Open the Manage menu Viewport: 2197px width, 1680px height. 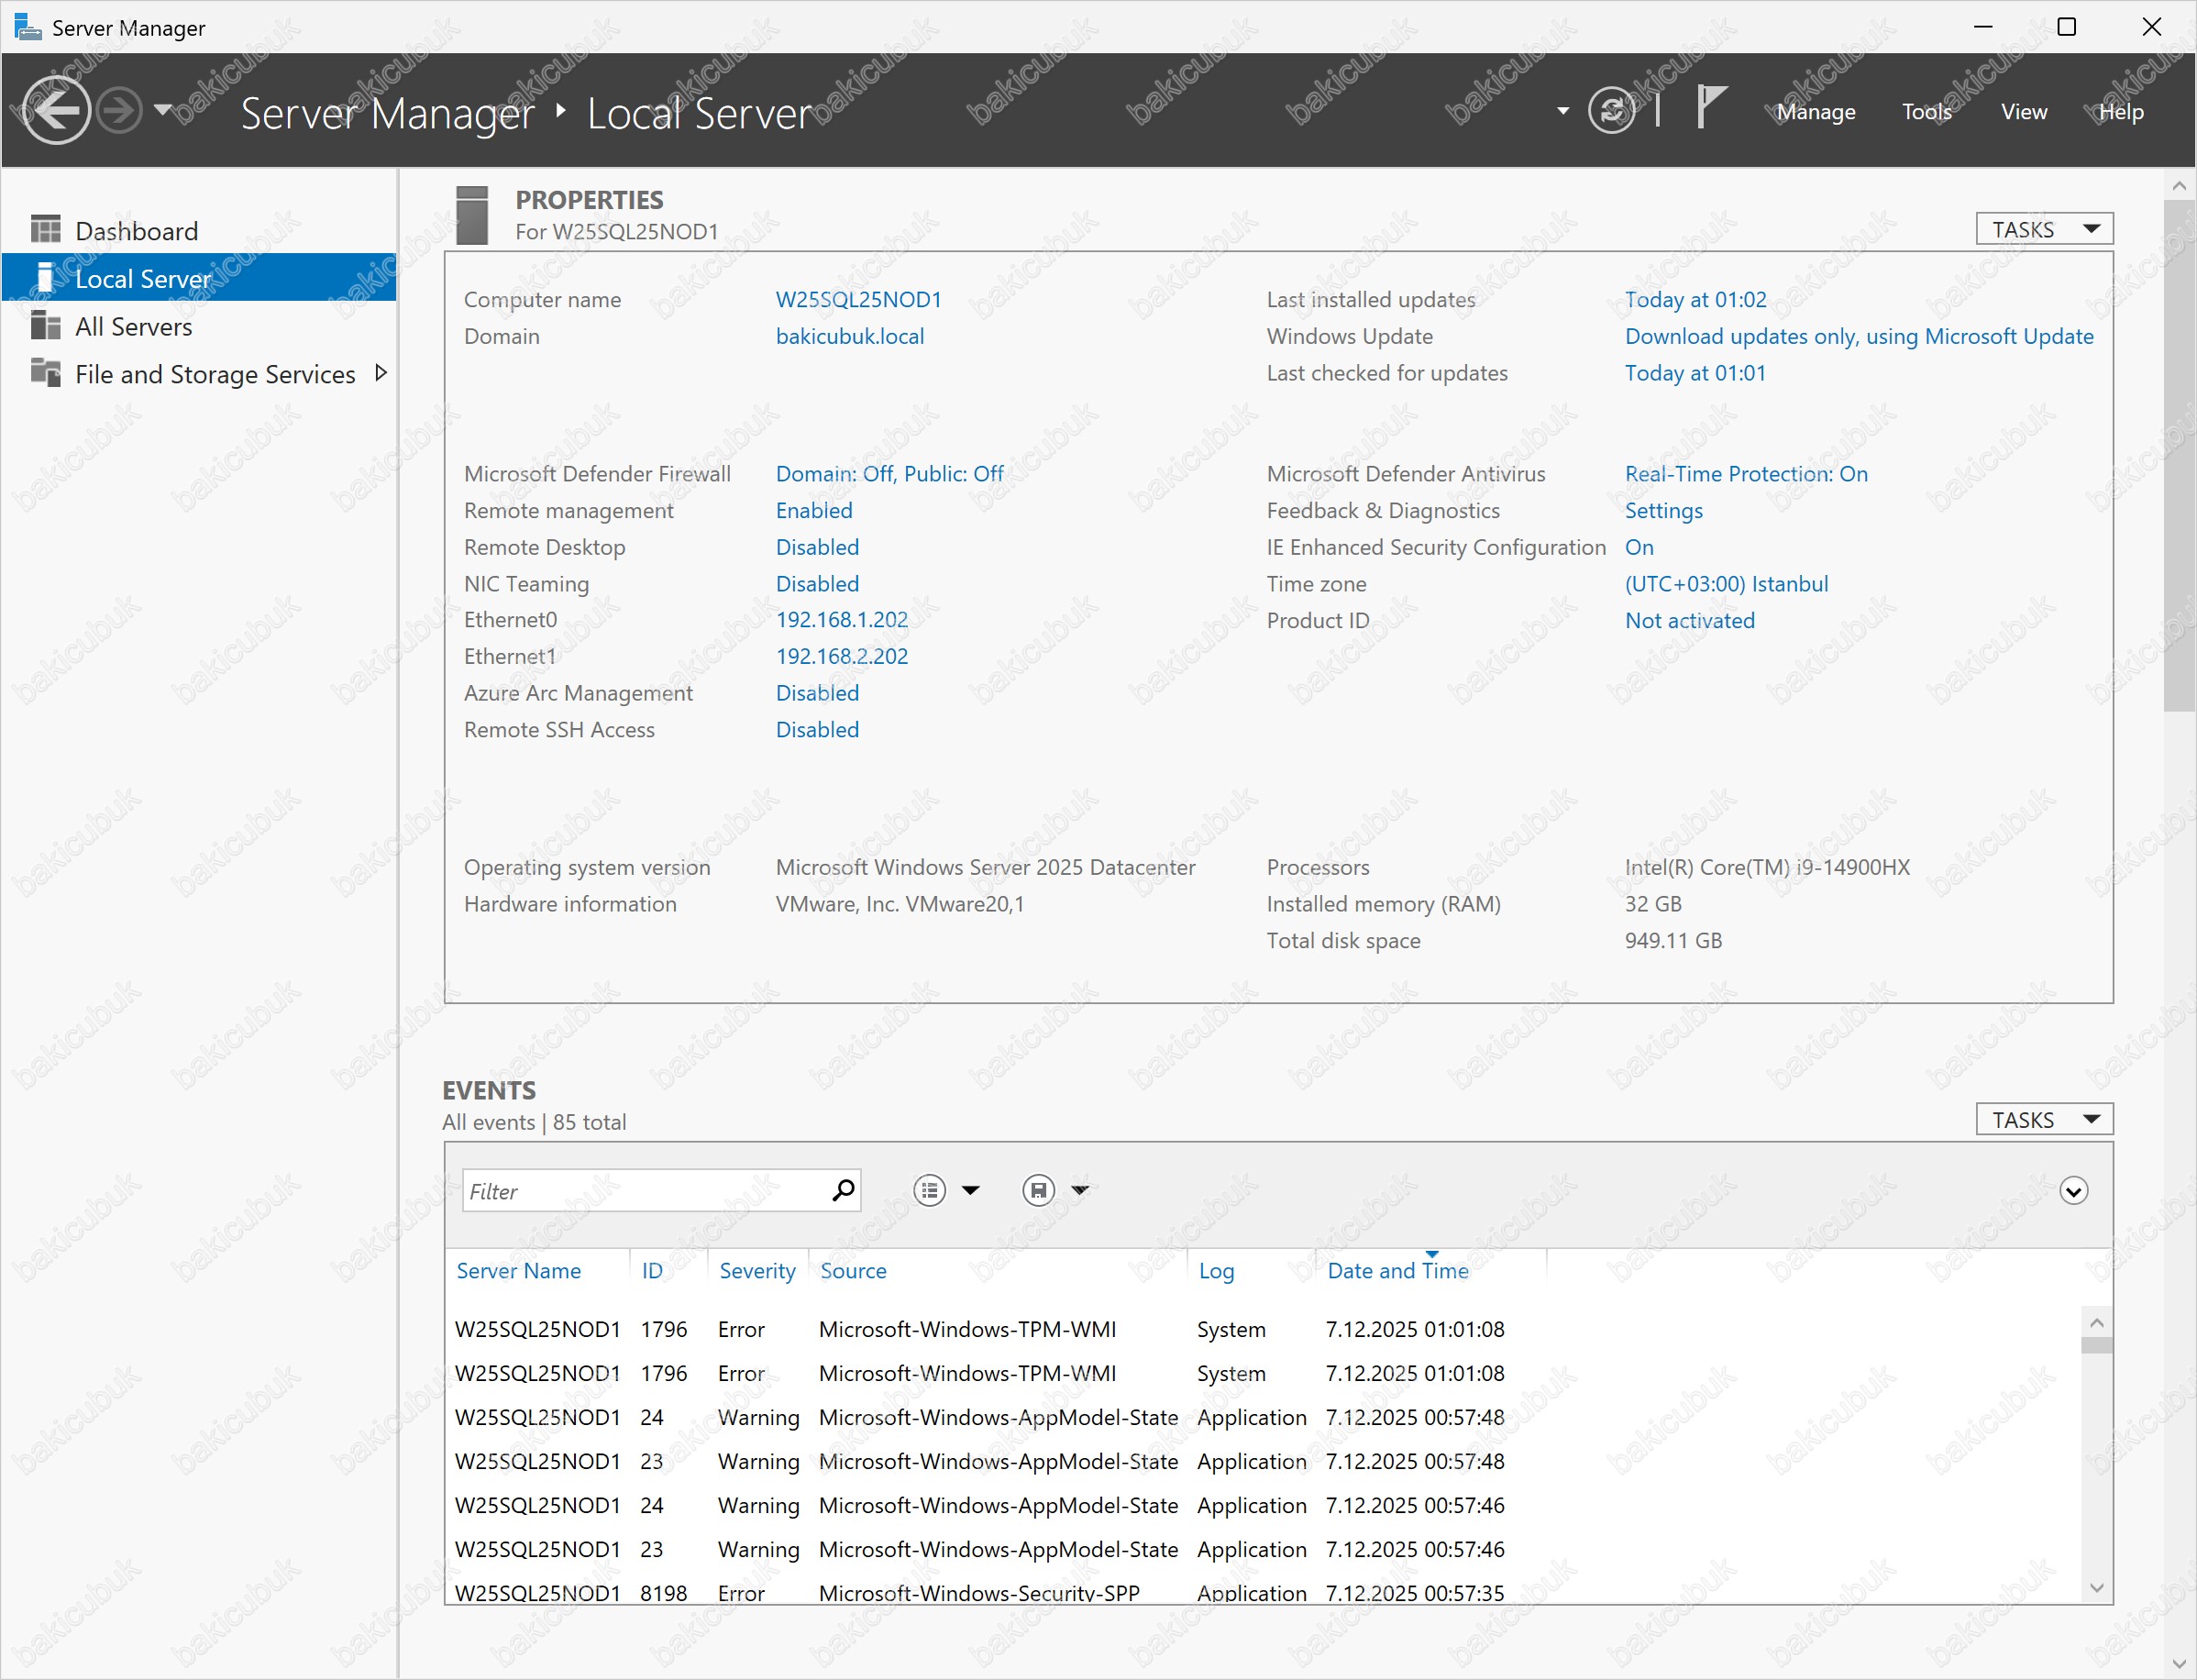pos(1815,112)
